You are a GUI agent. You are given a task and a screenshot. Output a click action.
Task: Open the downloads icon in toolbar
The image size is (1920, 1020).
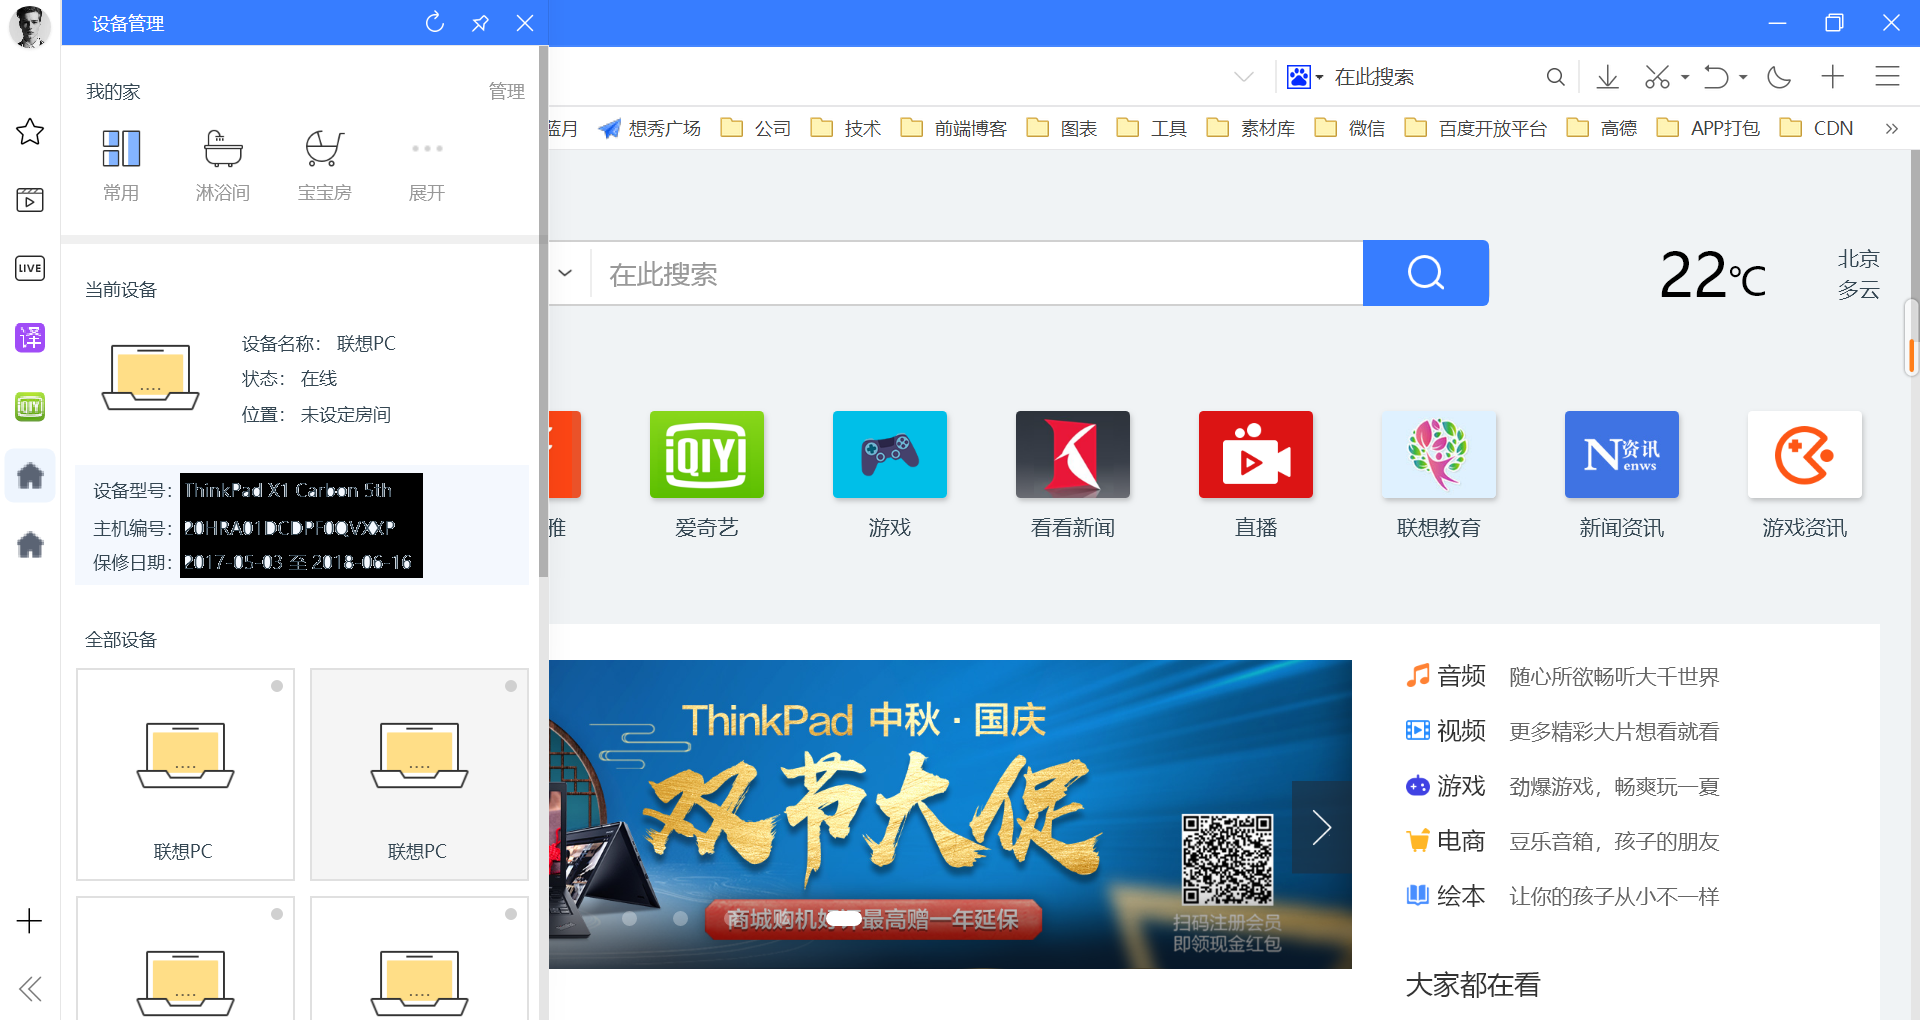[x=1608, y=77]
